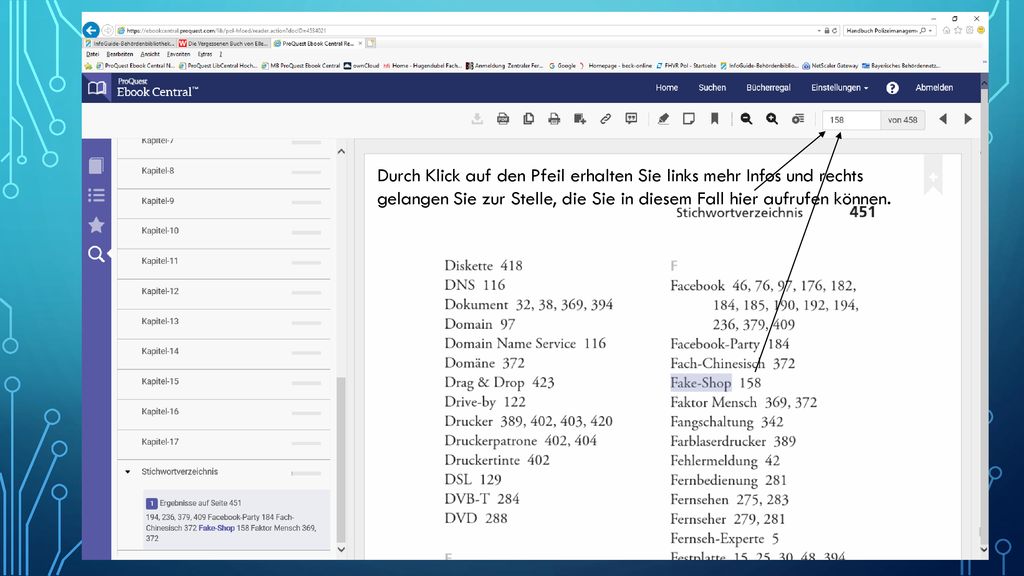Open the view settings icon next to zoom

(798, 119)
